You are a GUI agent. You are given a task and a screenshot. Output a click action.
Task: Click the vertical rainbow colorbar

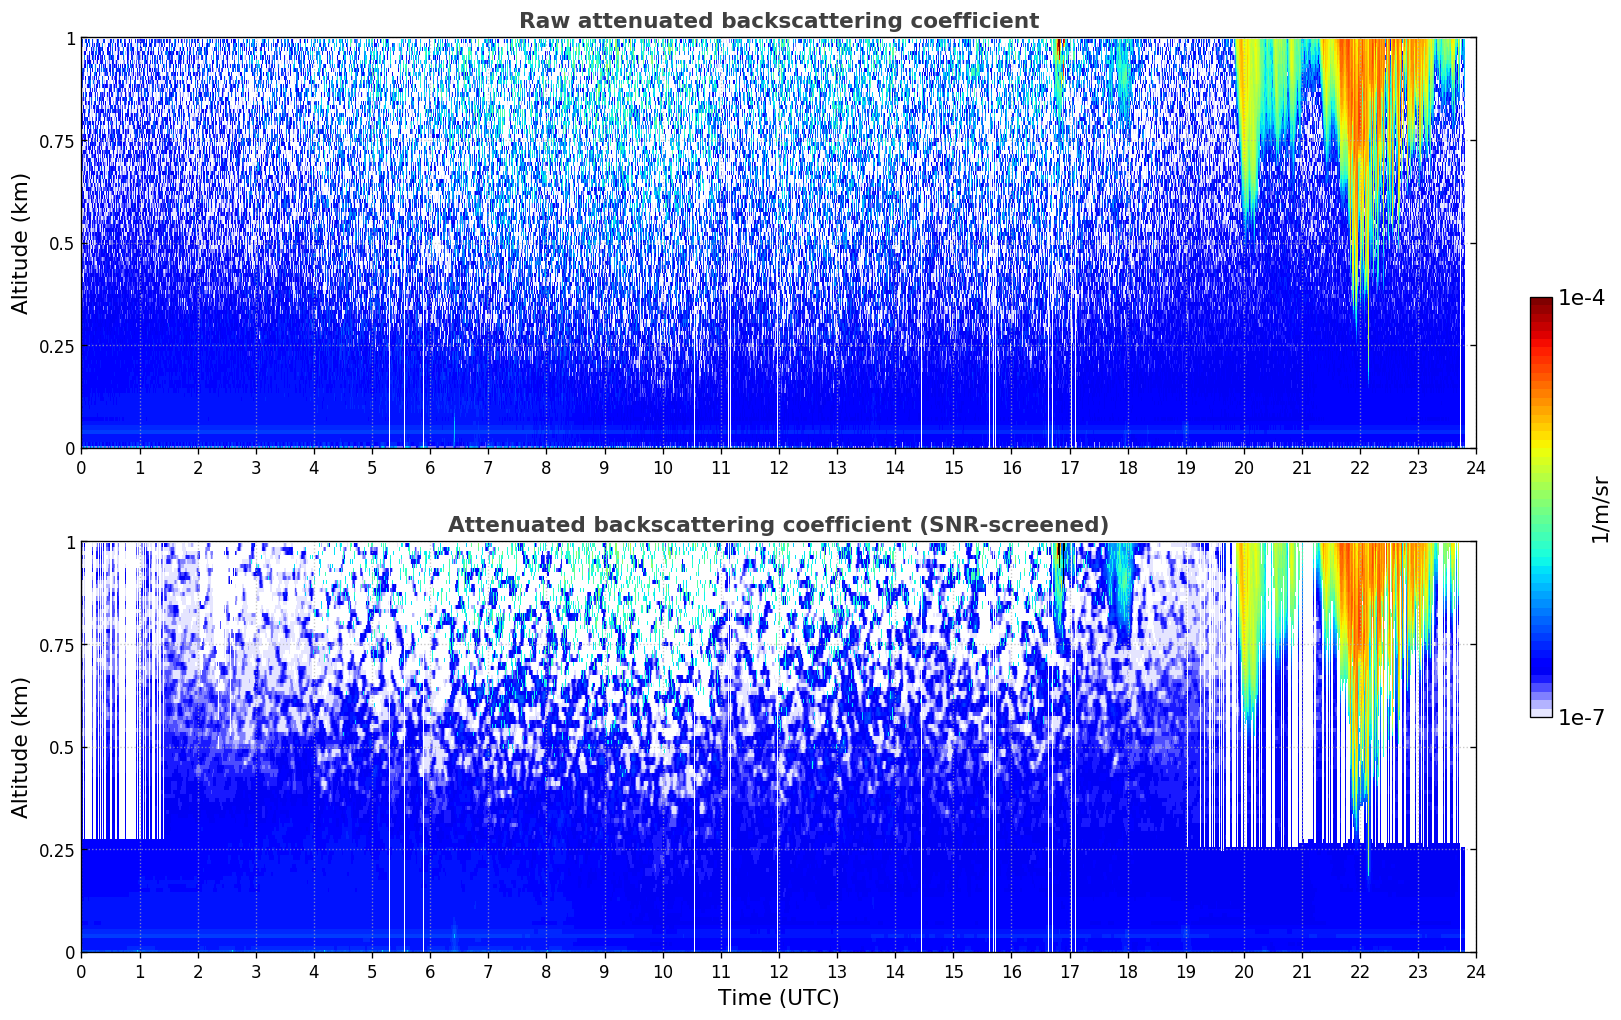[x=1541, y=508]
